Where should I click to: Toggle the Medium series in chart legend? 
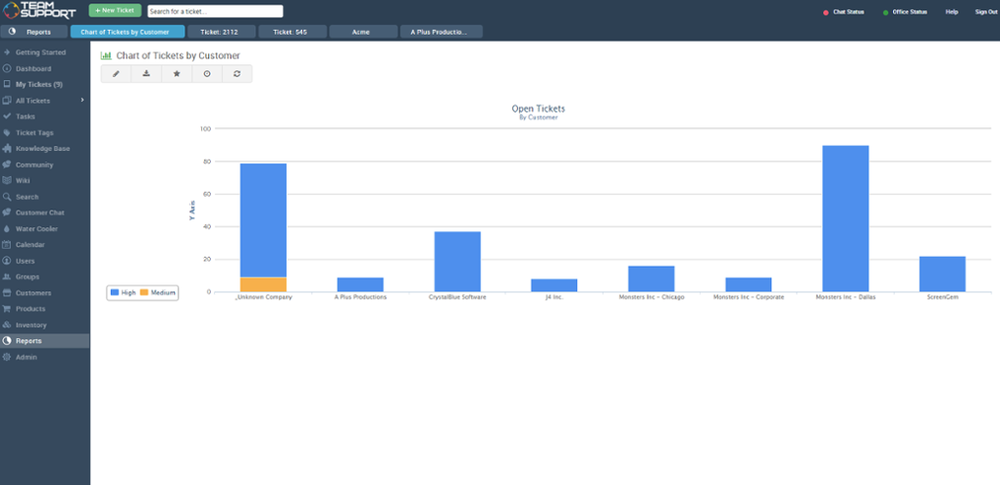tap(158, 292)
